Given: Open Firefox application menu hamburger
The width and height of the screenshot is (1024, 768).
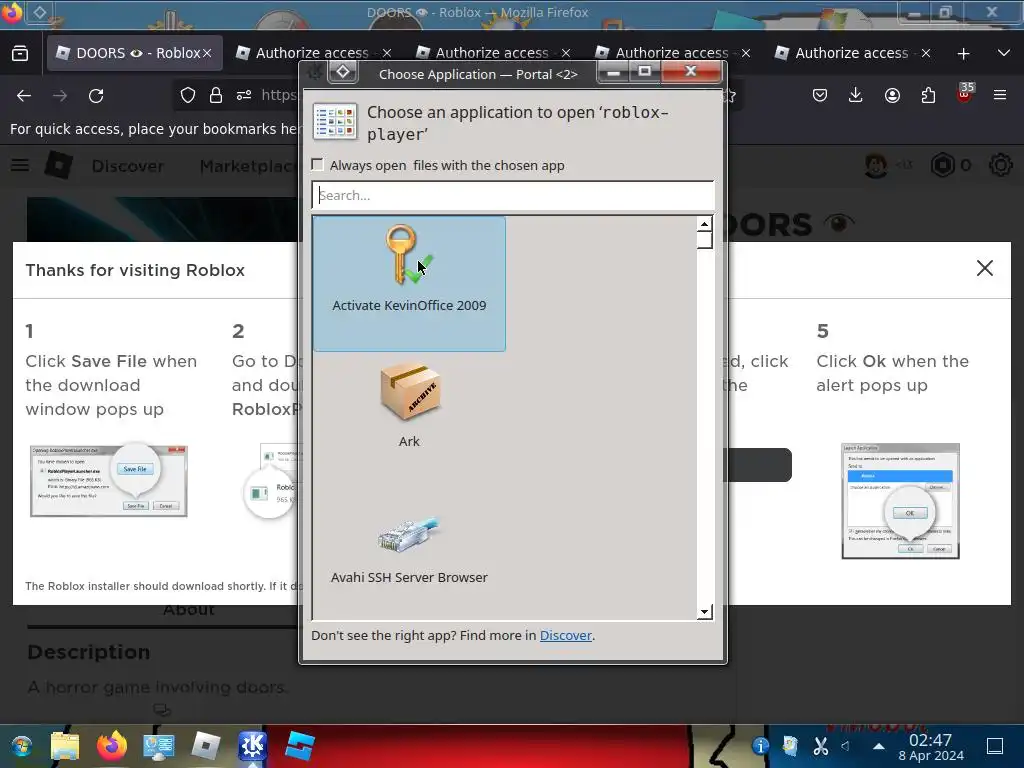Looking at the screenshot, I should click(1000, 95).
